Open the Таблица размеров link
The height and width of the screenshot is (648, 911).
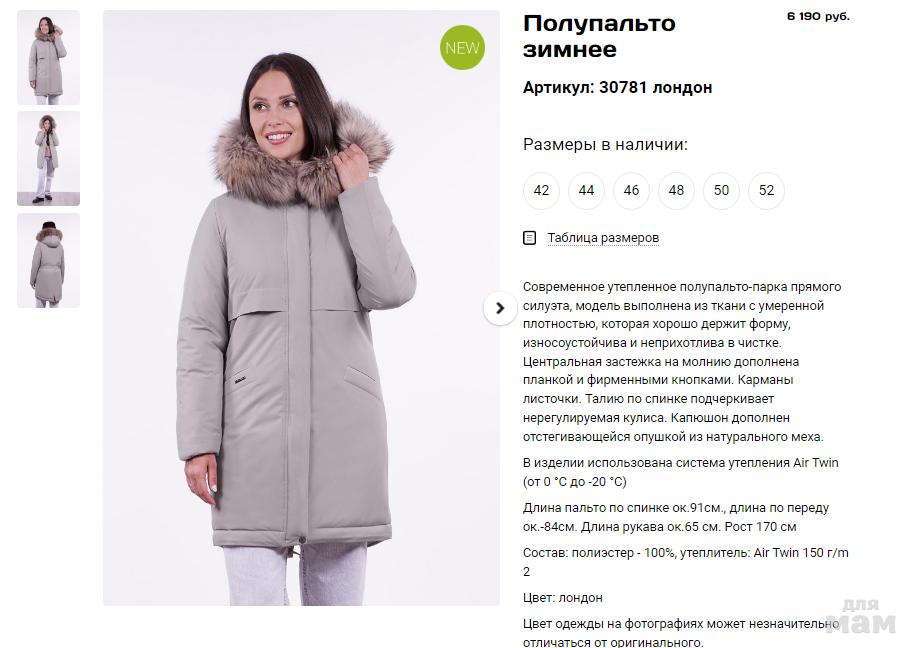(603, 238)
